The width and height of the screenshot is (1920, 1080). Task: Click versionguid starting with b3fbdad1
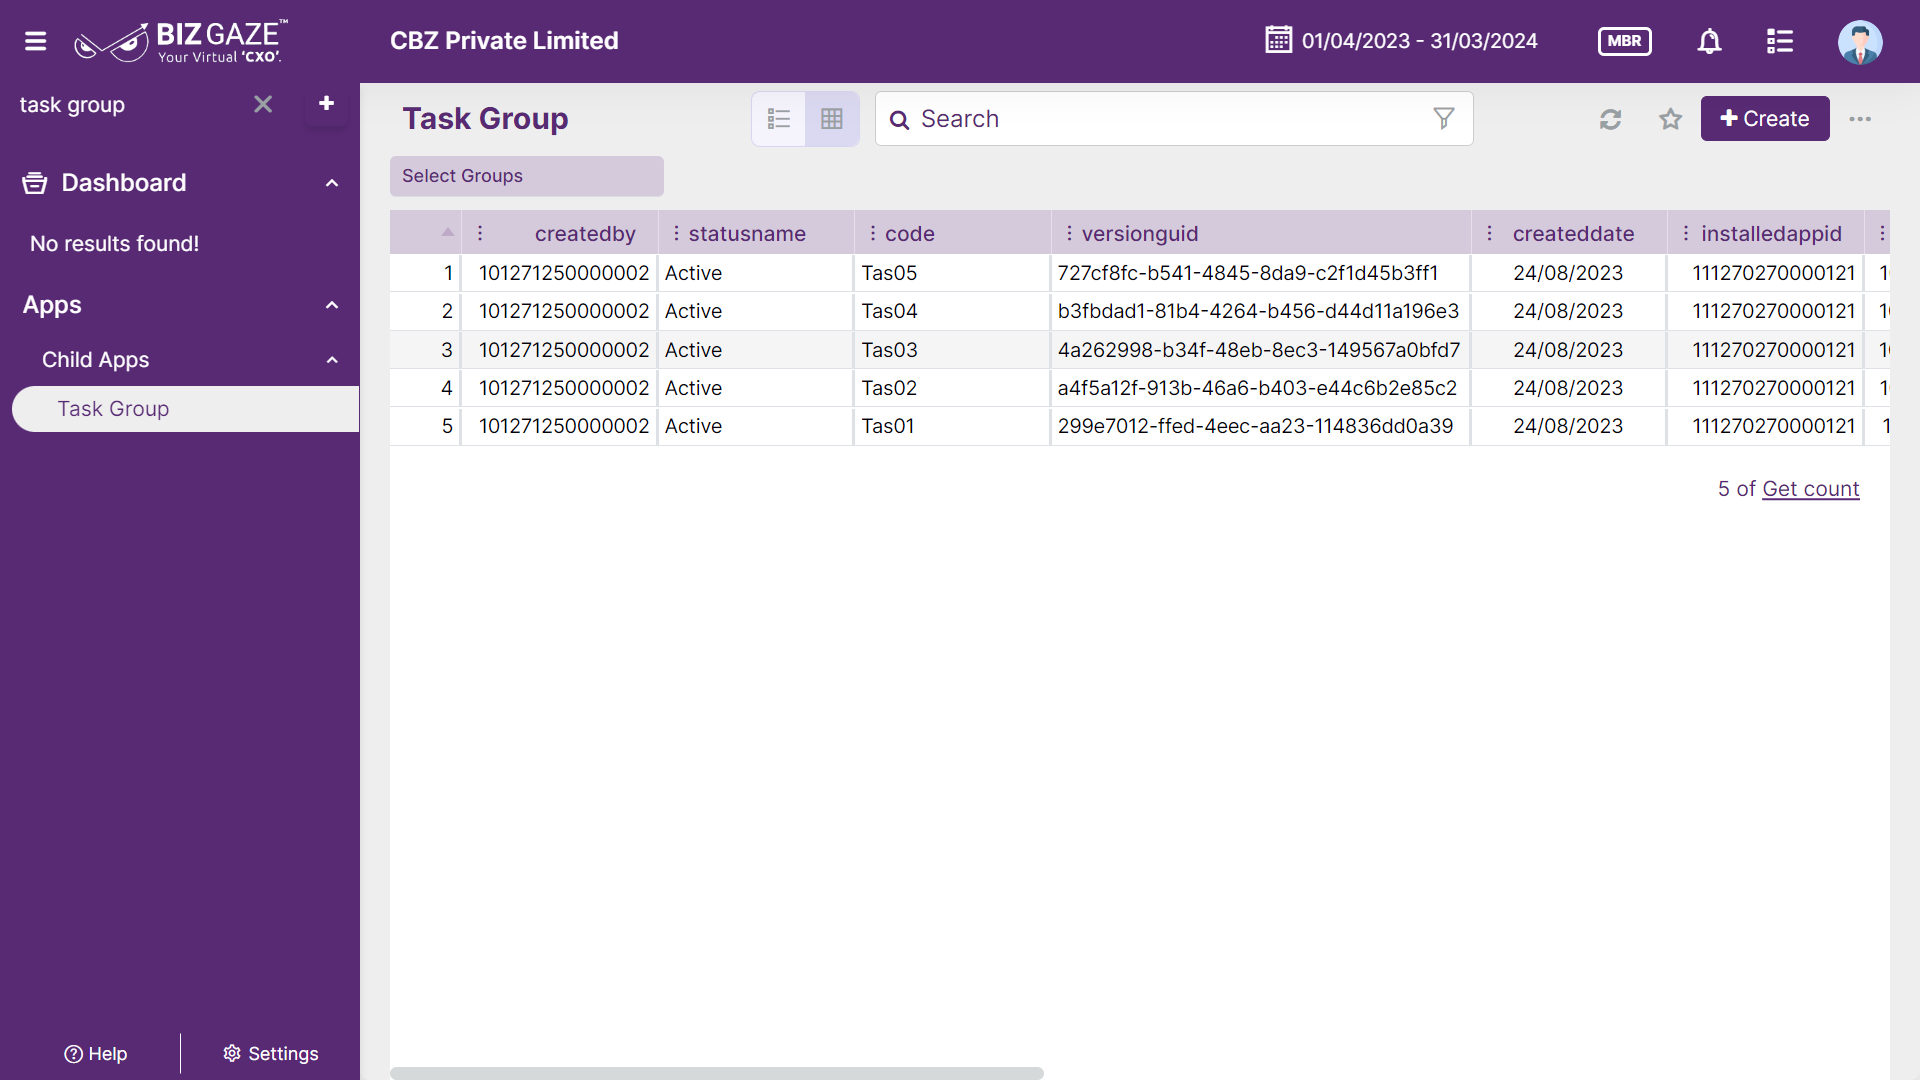[1258, 311]
